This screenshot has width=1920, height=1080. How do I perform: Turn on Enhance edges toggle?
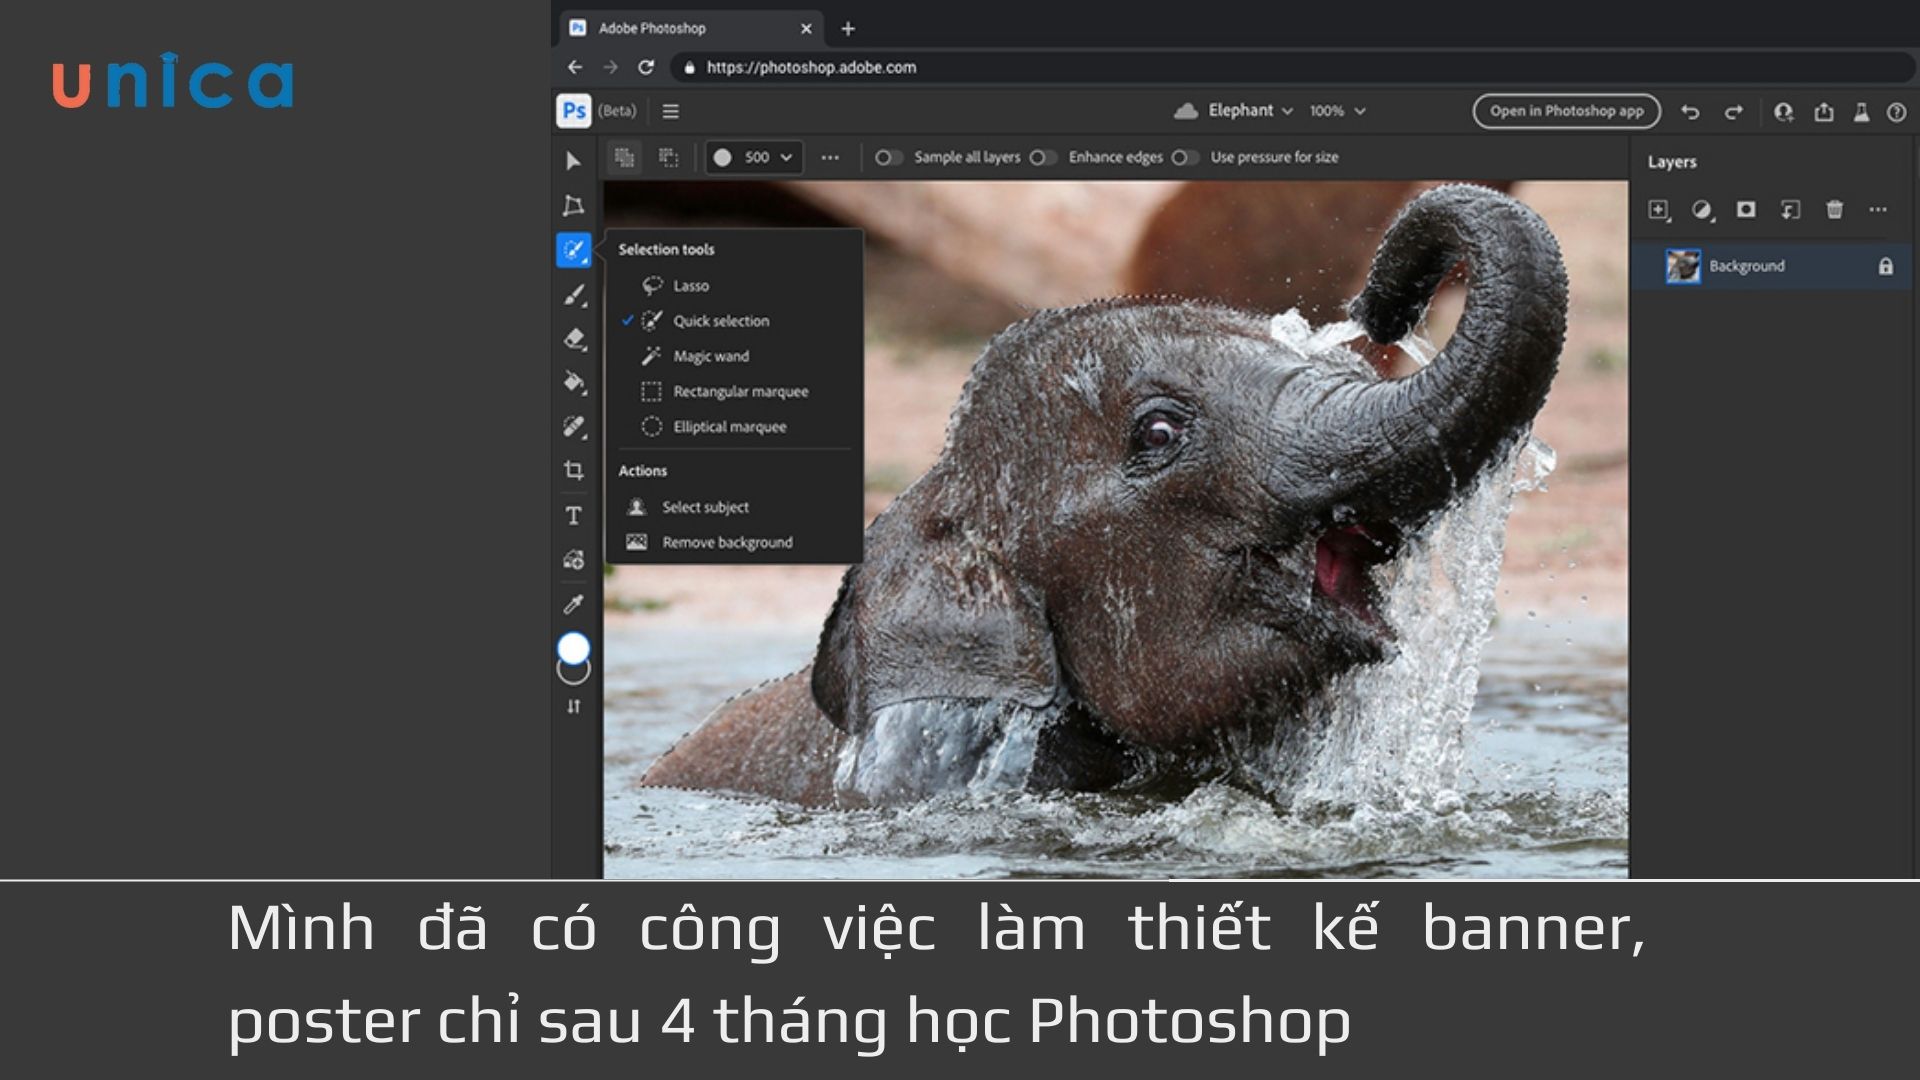(x=1041, y=157)
